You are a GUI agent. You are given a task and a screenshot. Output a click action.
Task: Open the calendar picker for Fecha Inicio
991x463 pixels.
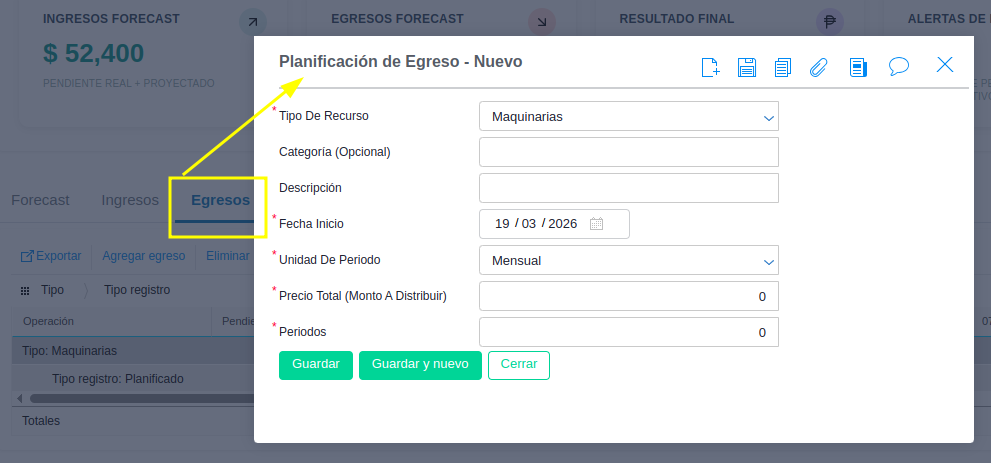[x=597, y=224]
